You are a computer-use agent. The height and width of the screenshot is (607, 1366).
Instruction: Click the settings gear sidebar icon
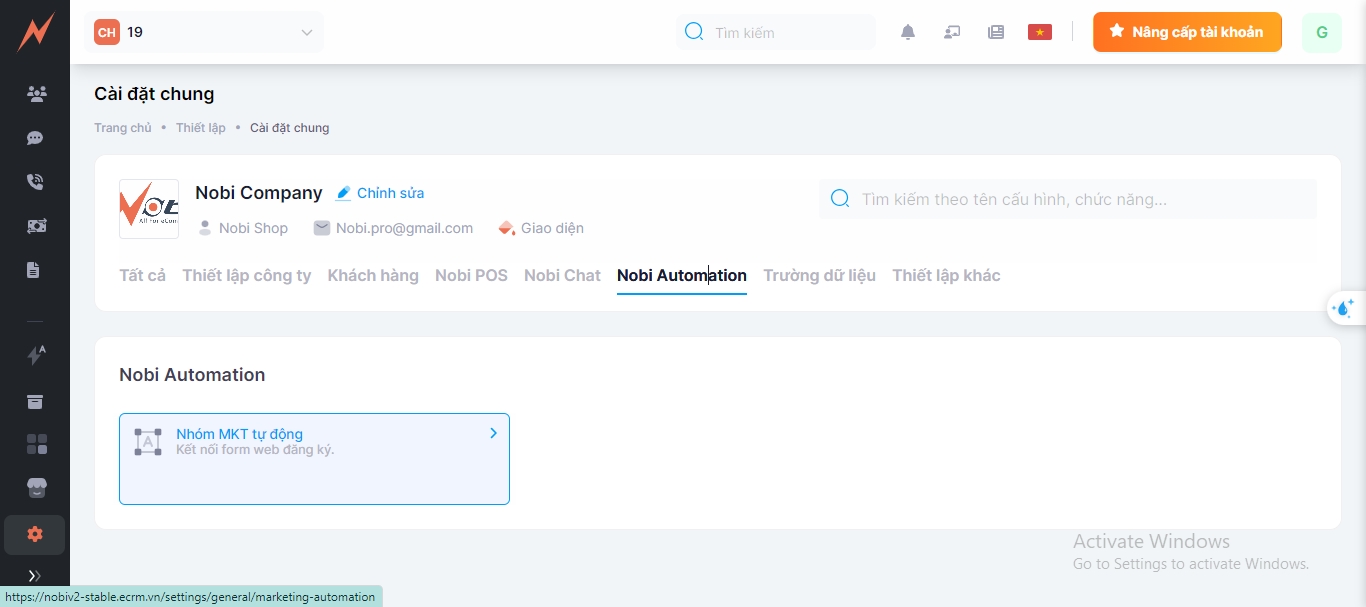point(35,535)
